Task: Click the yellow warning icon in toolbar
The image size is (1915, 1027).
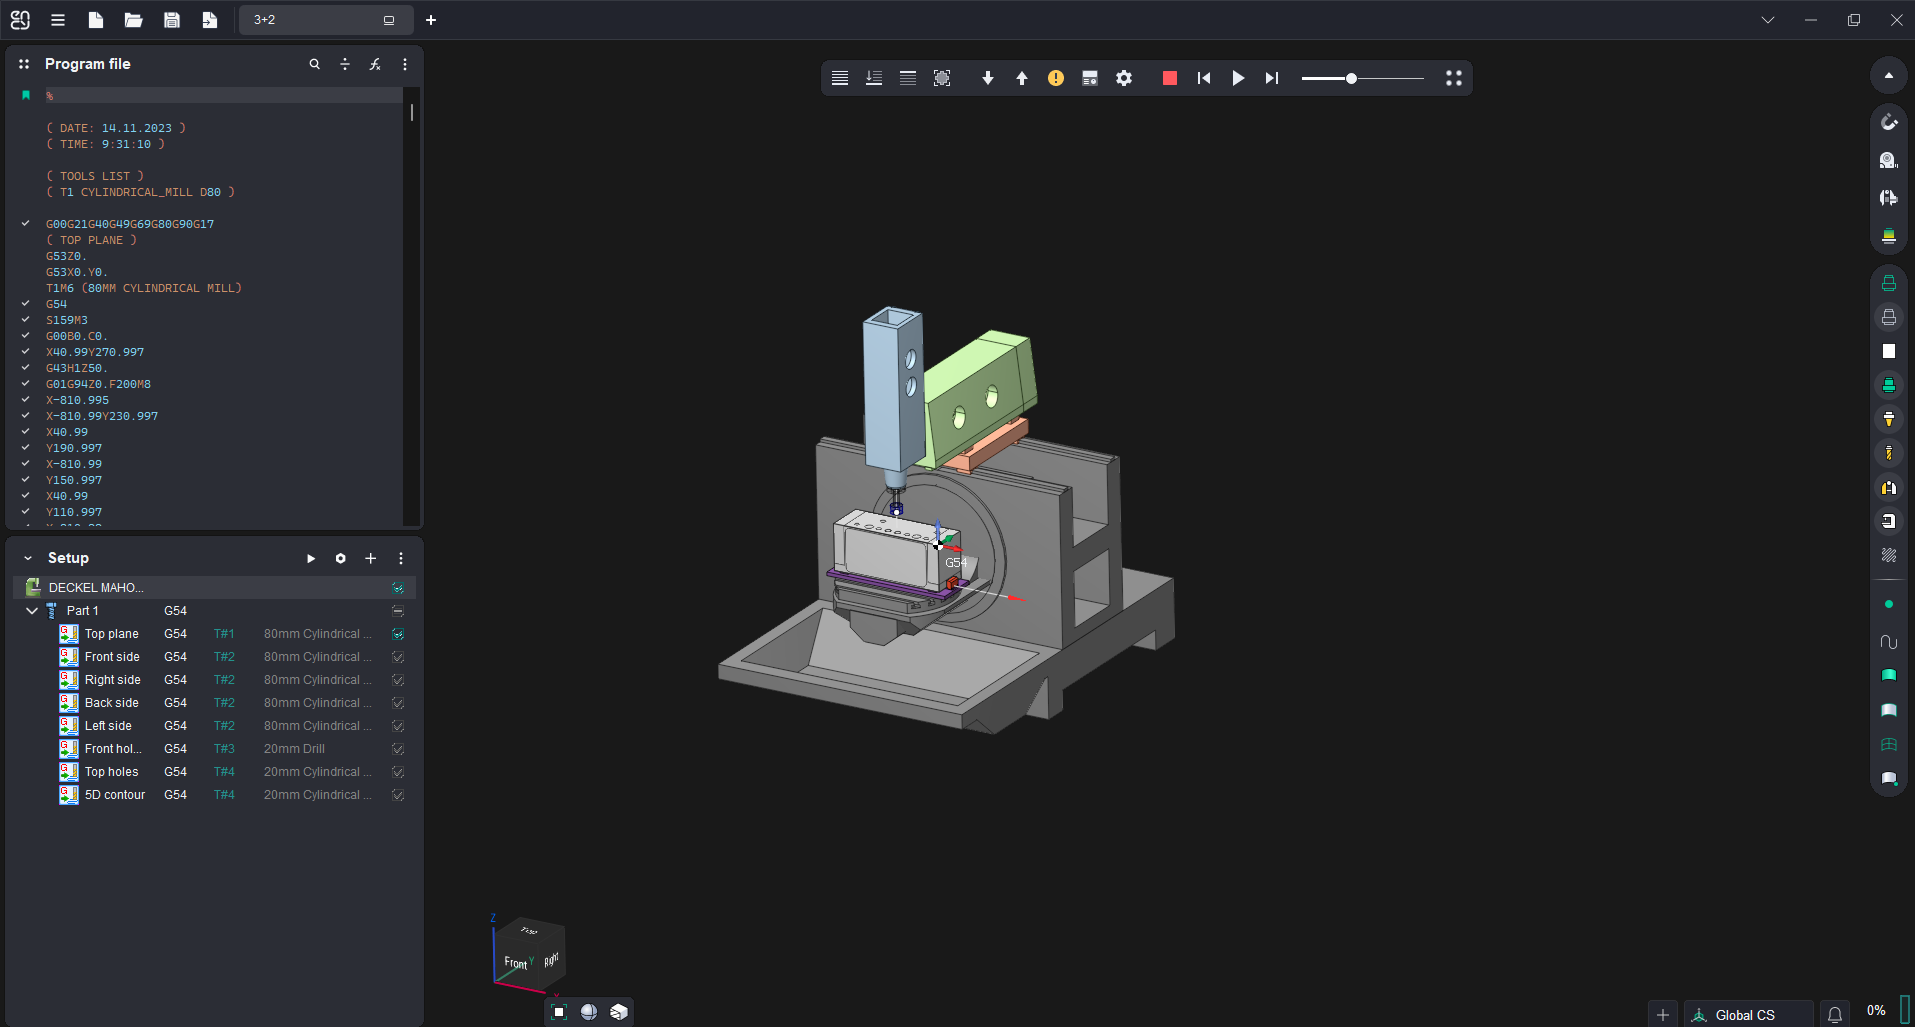Action: pyautogui.click(x=1056, y=78)
